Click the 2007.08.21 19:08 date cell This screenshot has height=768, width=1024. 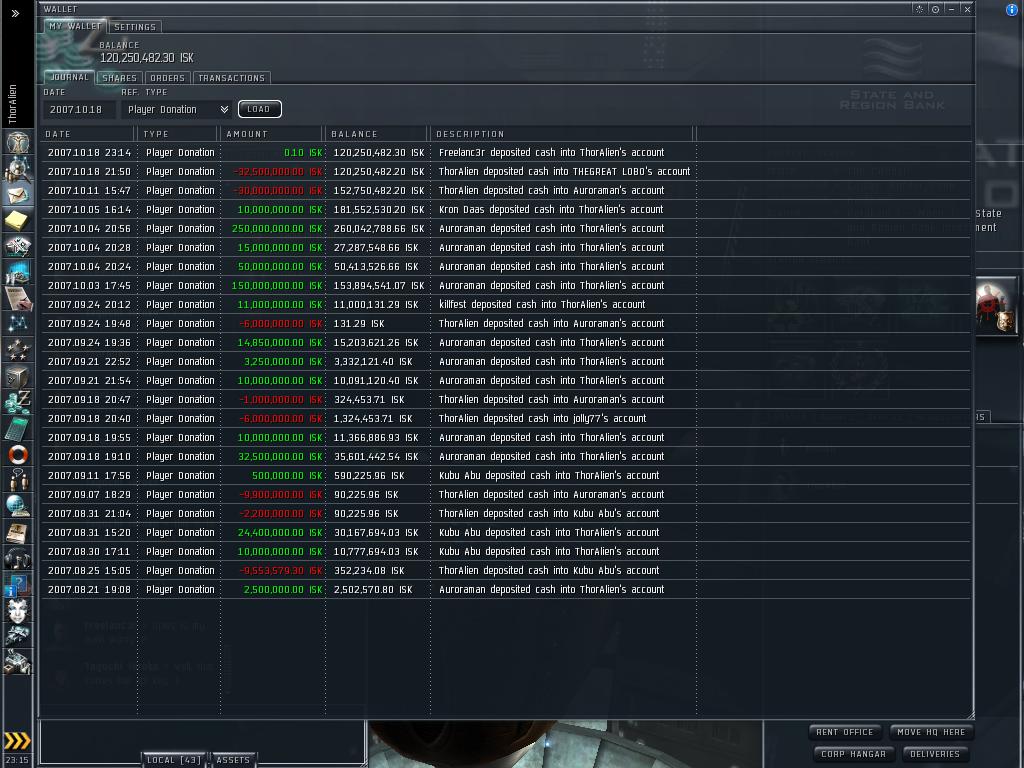(x=89, y=590)
